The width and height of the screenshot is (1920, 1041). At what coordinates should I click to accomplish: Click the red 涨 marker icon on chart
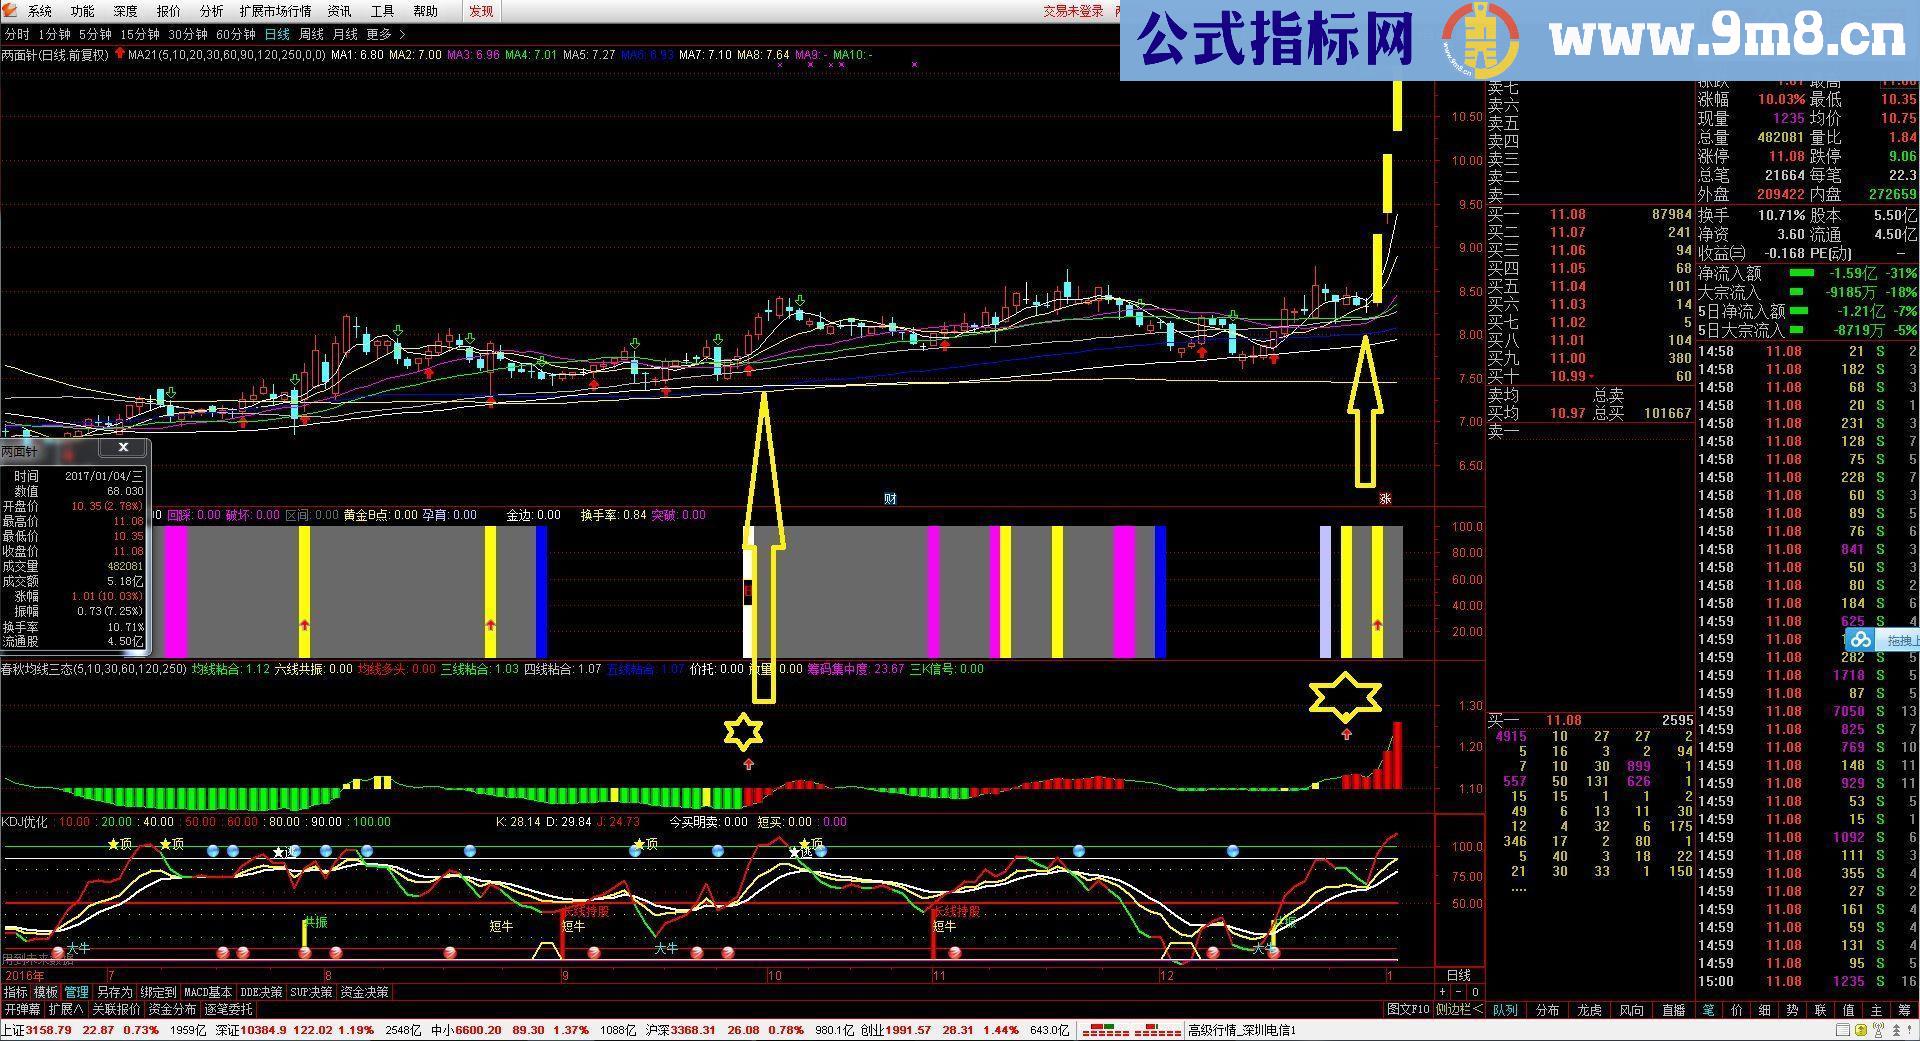coord(1385,498)
